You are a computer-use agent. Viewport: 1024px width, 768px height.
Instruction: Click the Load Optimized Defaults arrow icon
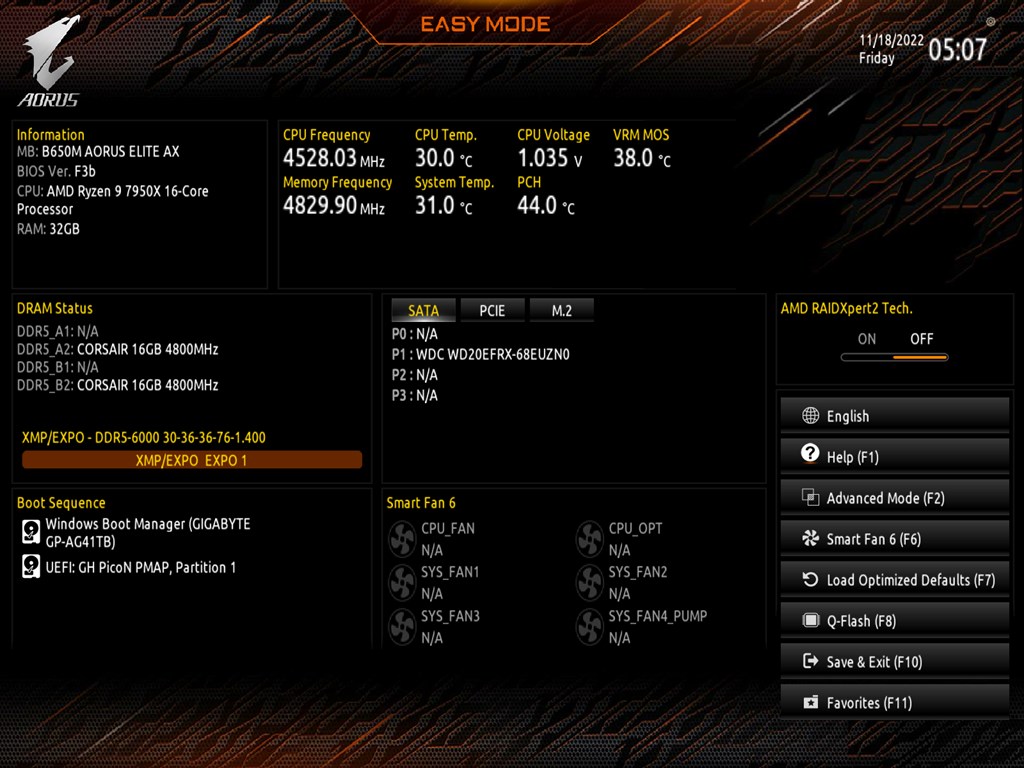click(x=810, y=579)
